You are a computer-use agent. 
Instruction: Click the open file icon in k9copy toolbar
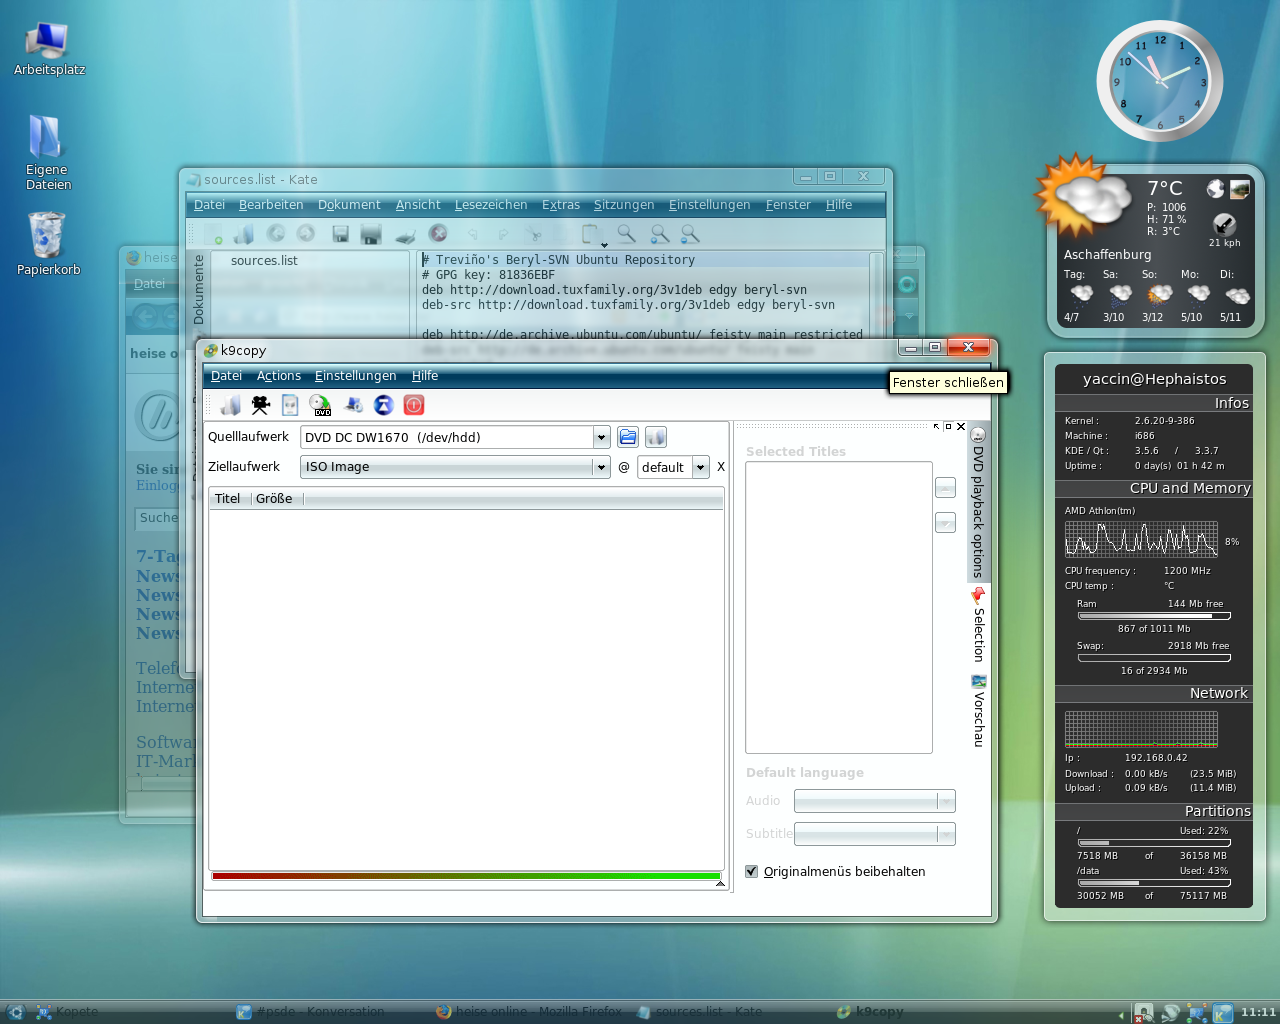click(231, 405)
